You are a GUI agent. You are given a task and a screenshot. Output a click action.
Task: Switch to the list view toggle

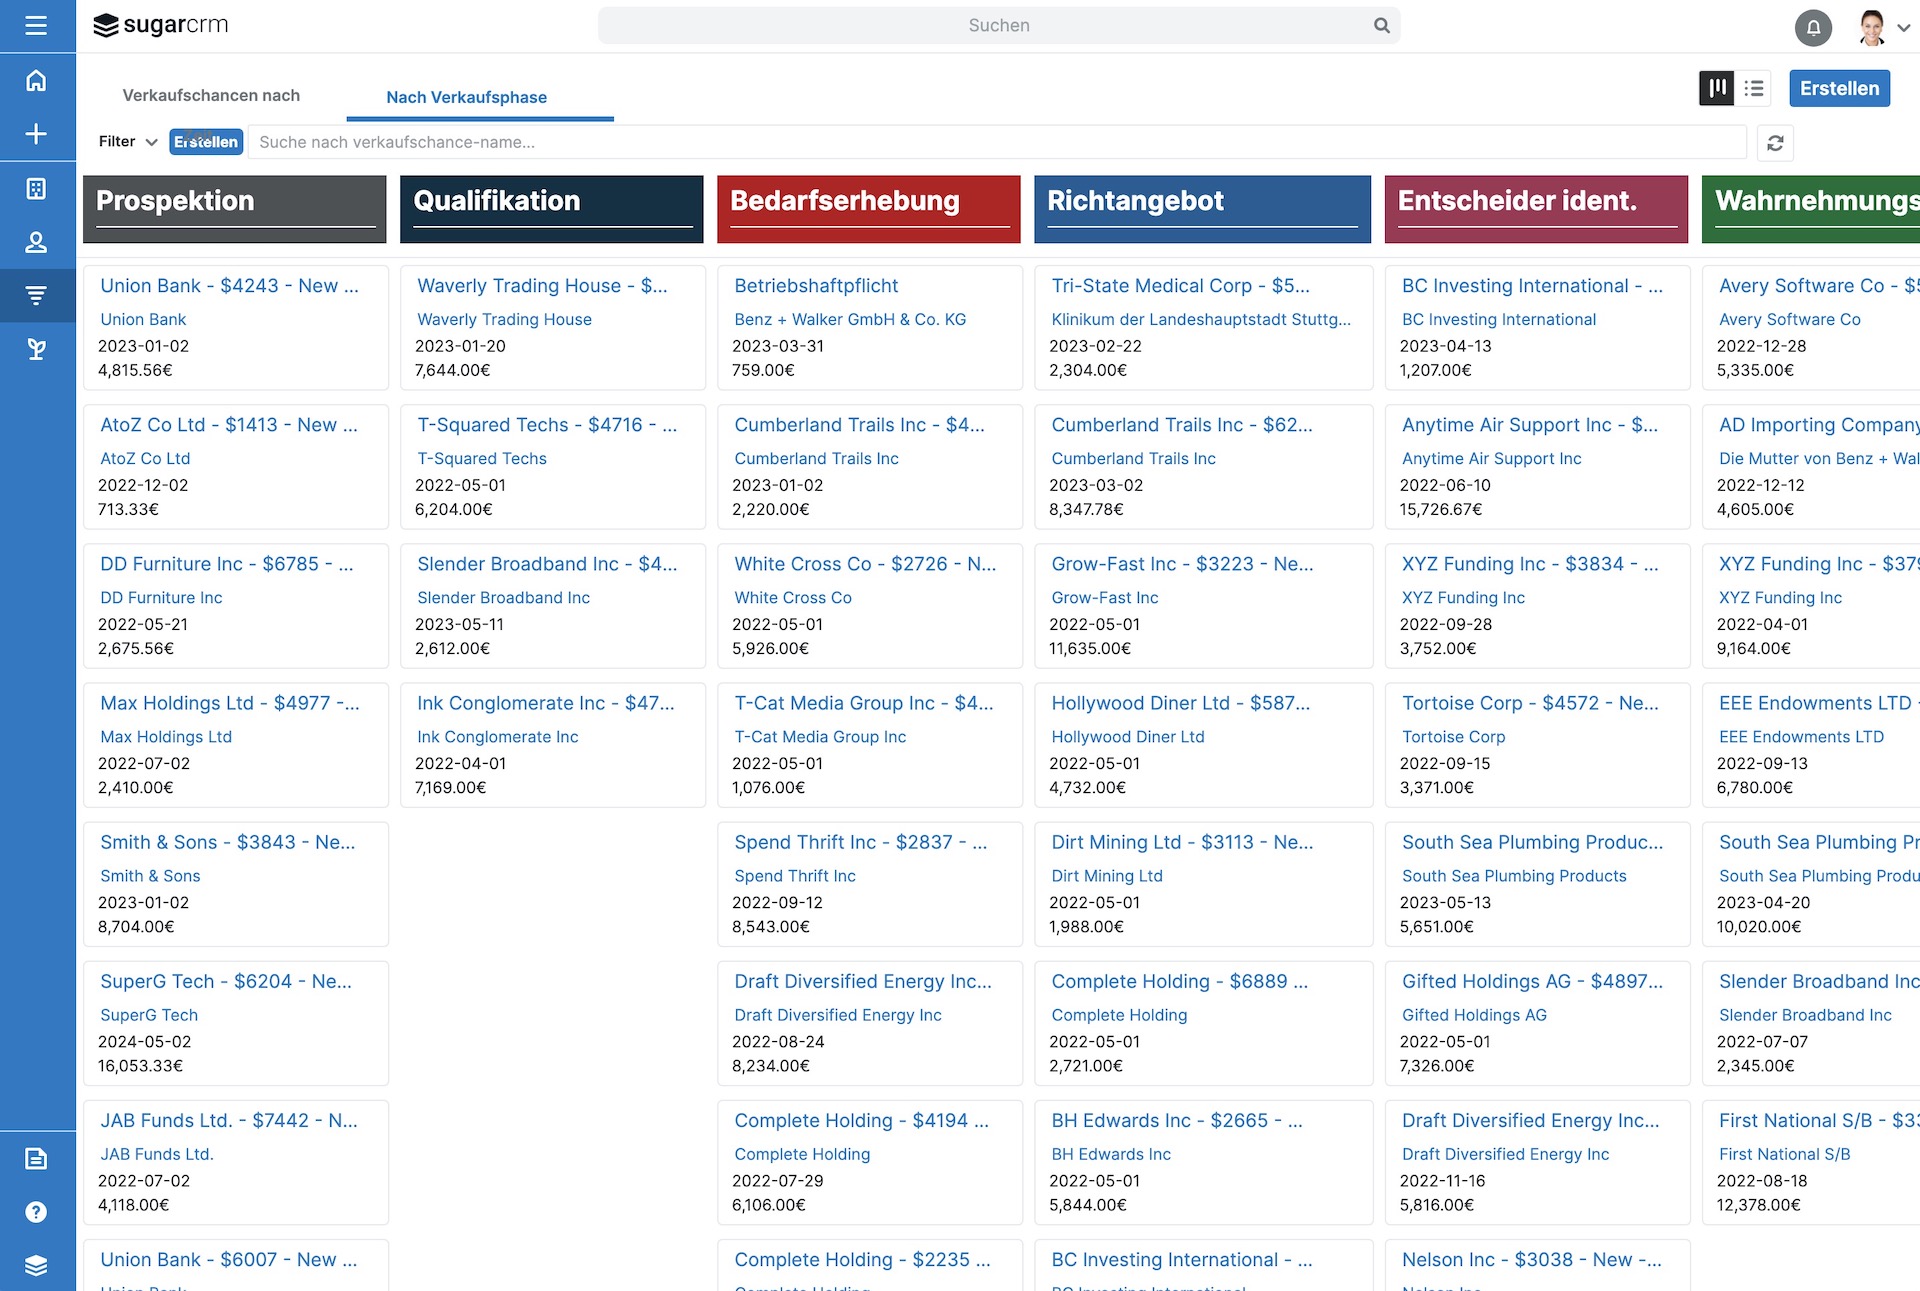pos(1754,88)
